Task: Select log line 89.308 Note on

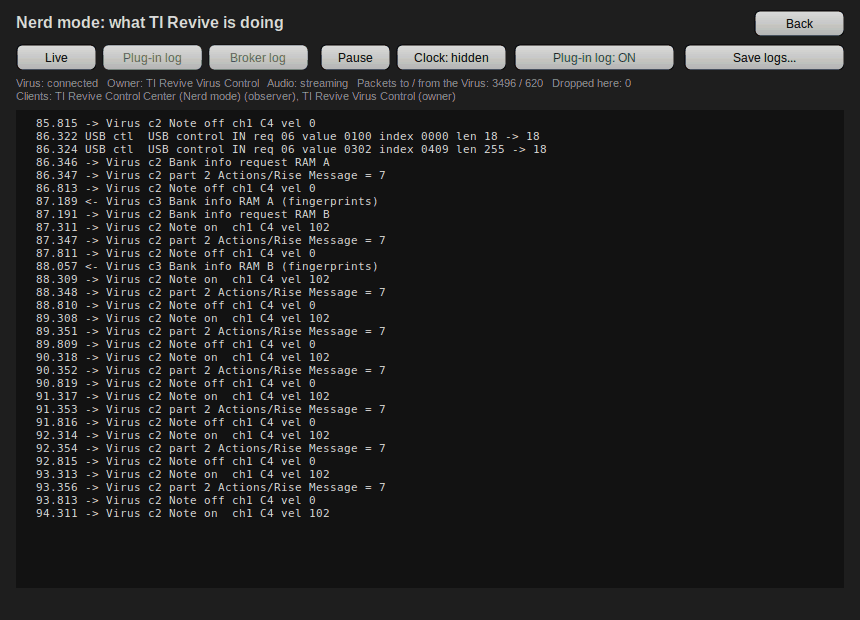Action: 183,318
